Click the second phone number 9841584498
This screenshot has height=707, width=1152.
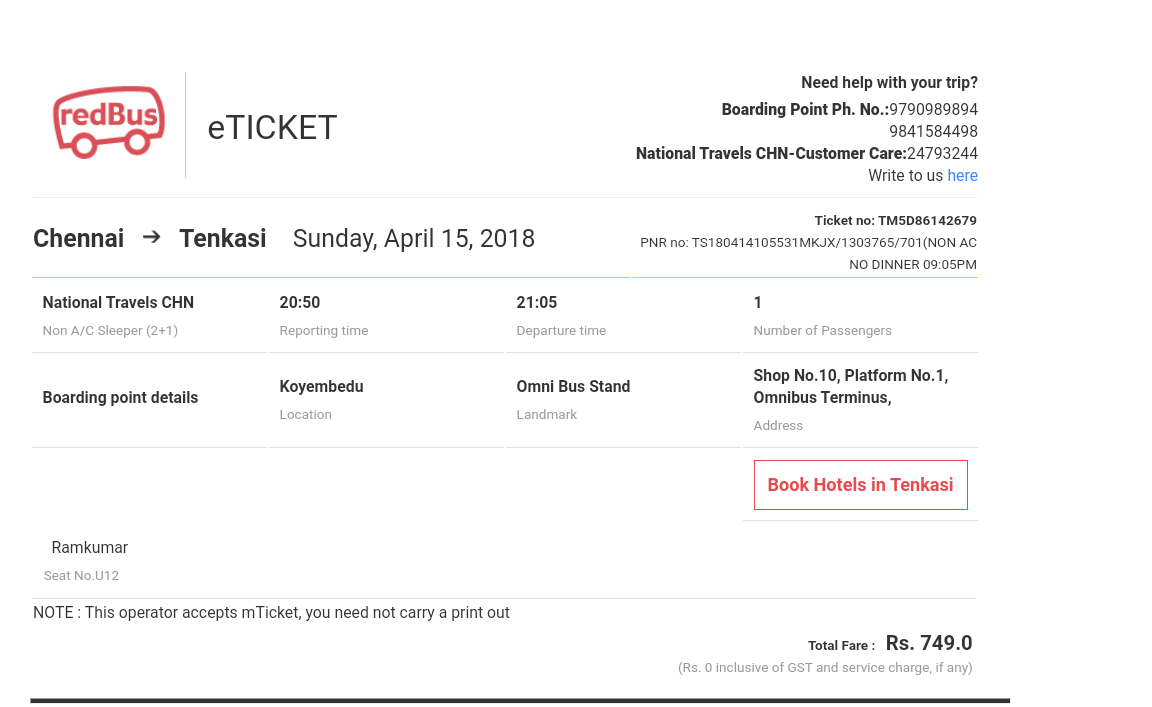point(933,132)
